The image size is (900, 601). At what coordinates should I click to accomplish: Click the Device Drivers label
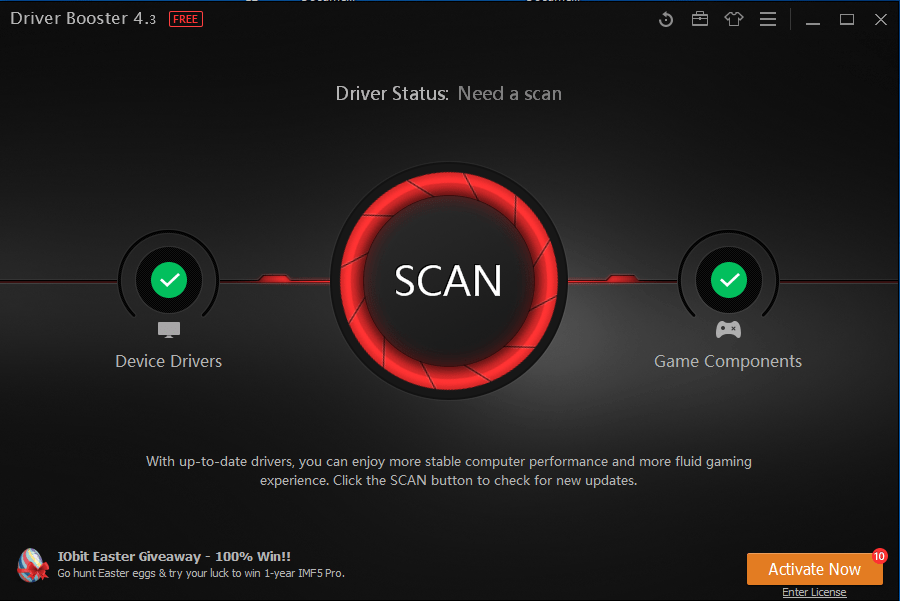tap(168, 361)
